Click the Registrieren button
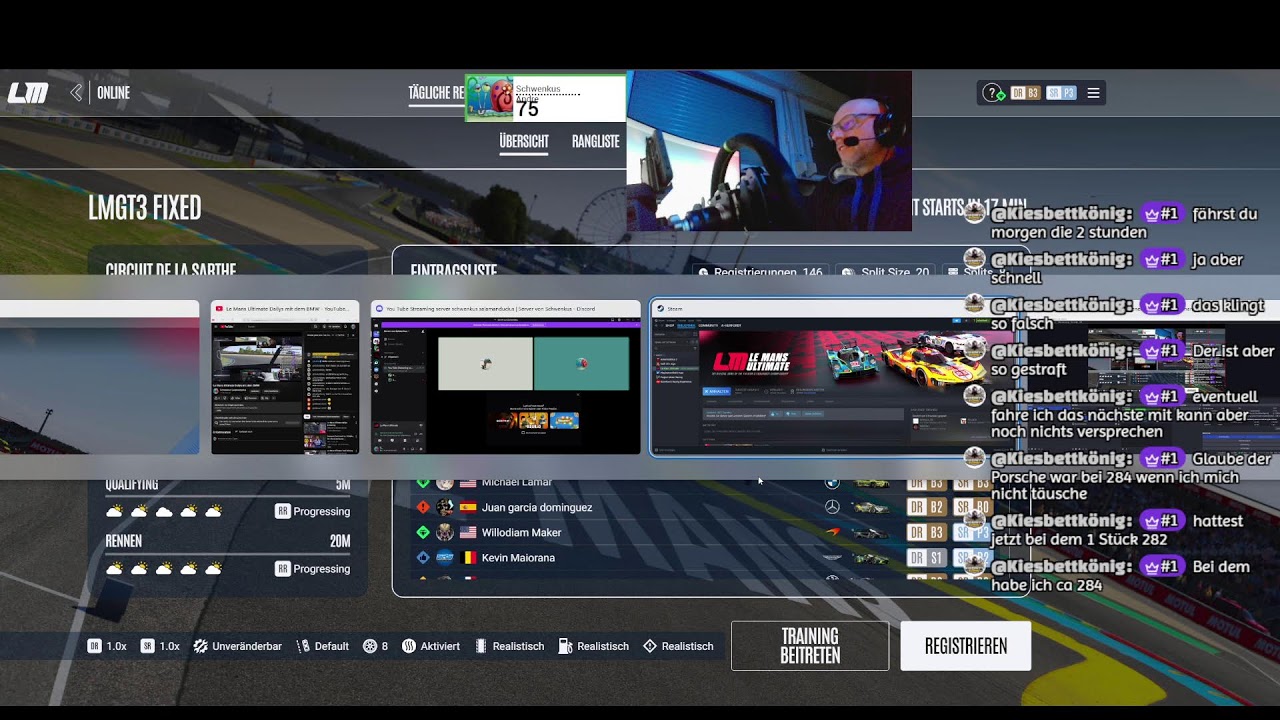1280x720 pixels. tap(966, 646)
